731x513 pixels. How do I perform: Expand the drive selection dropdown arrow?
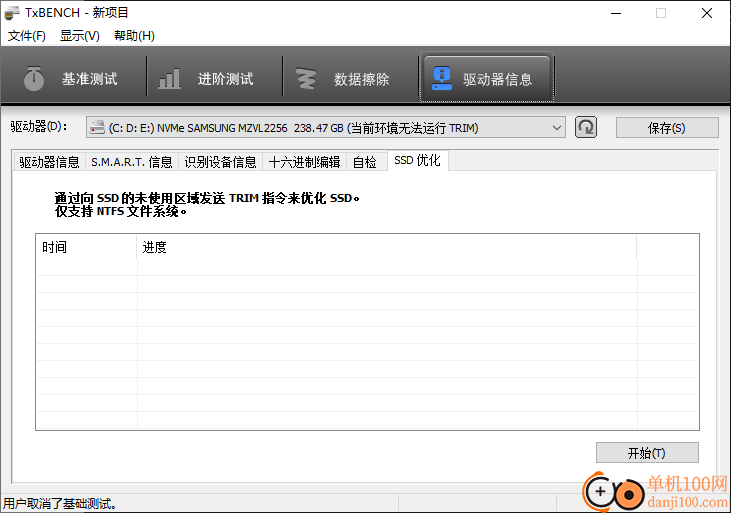click(556, 127)
